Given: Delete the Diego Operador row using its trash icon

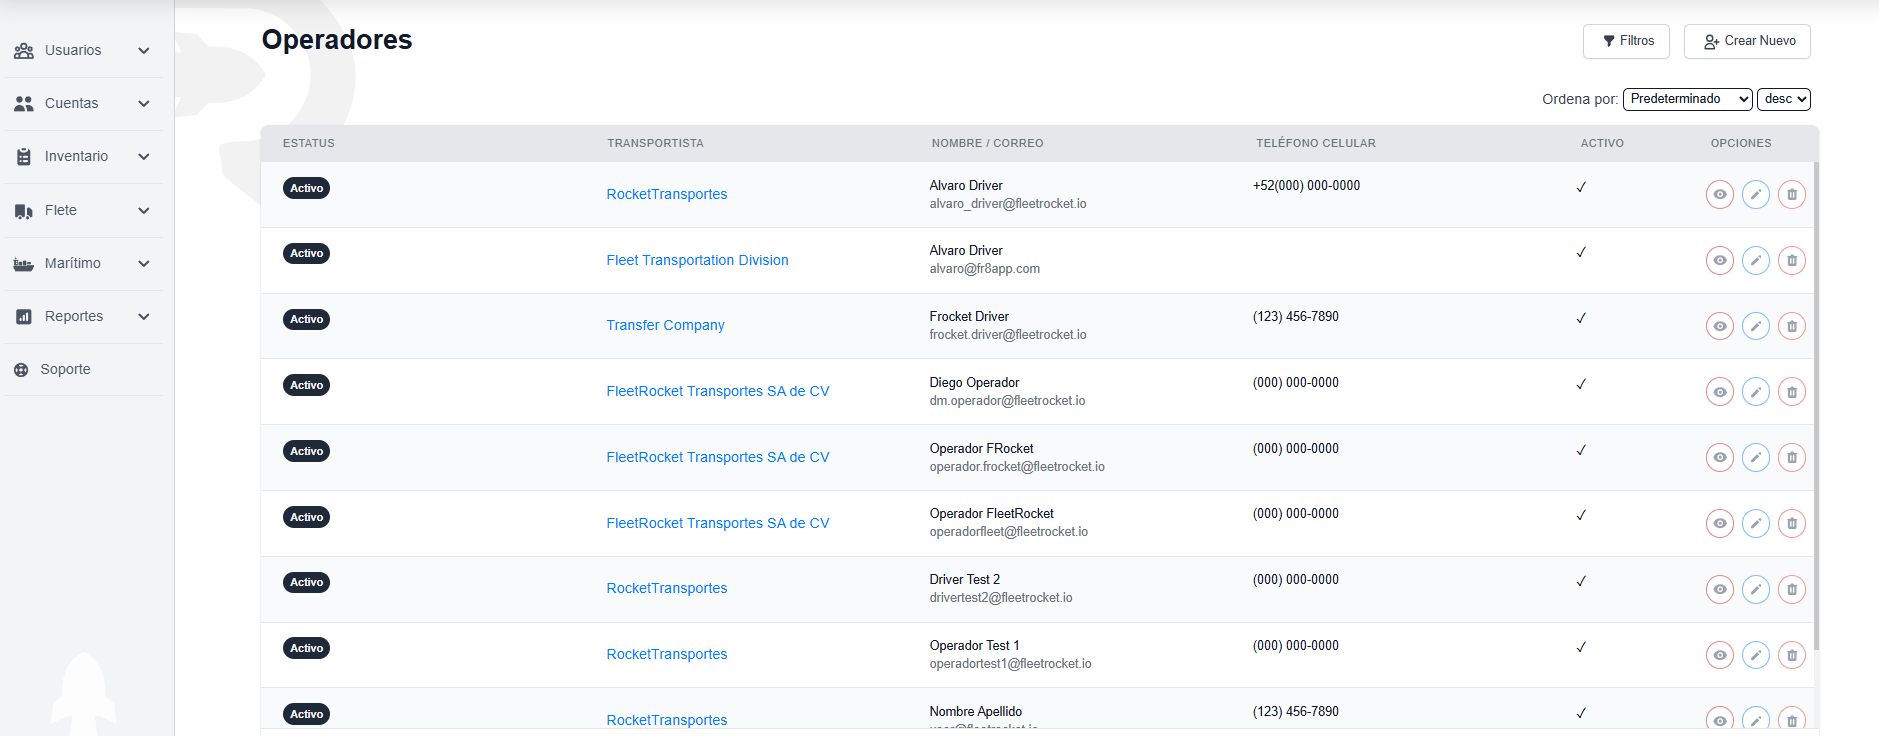Looking at the screenshot, I should point(1791,392).
